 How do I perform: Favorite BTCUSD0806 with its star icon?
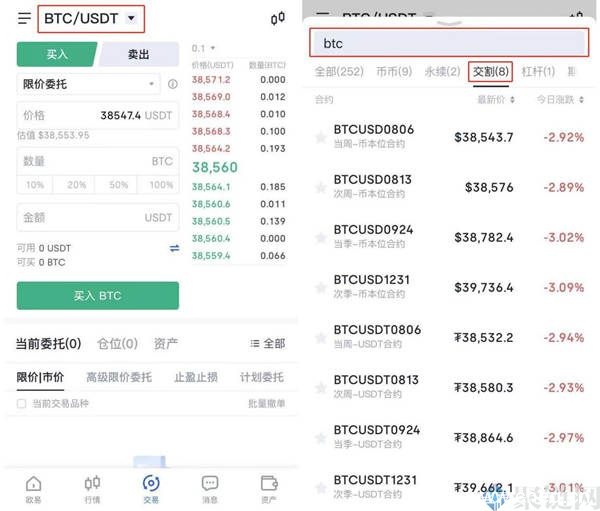[x=321, y=137]
